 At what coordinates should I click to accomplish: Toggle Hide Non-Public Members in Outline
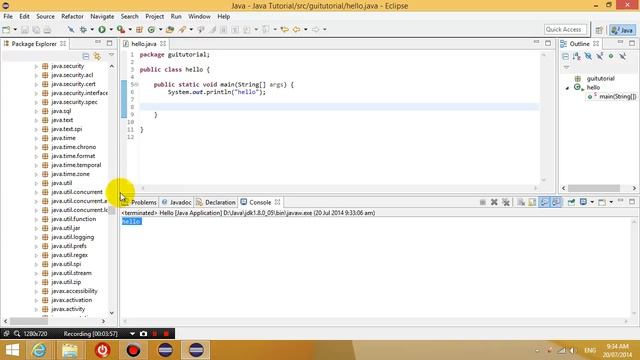pos(611,56)
